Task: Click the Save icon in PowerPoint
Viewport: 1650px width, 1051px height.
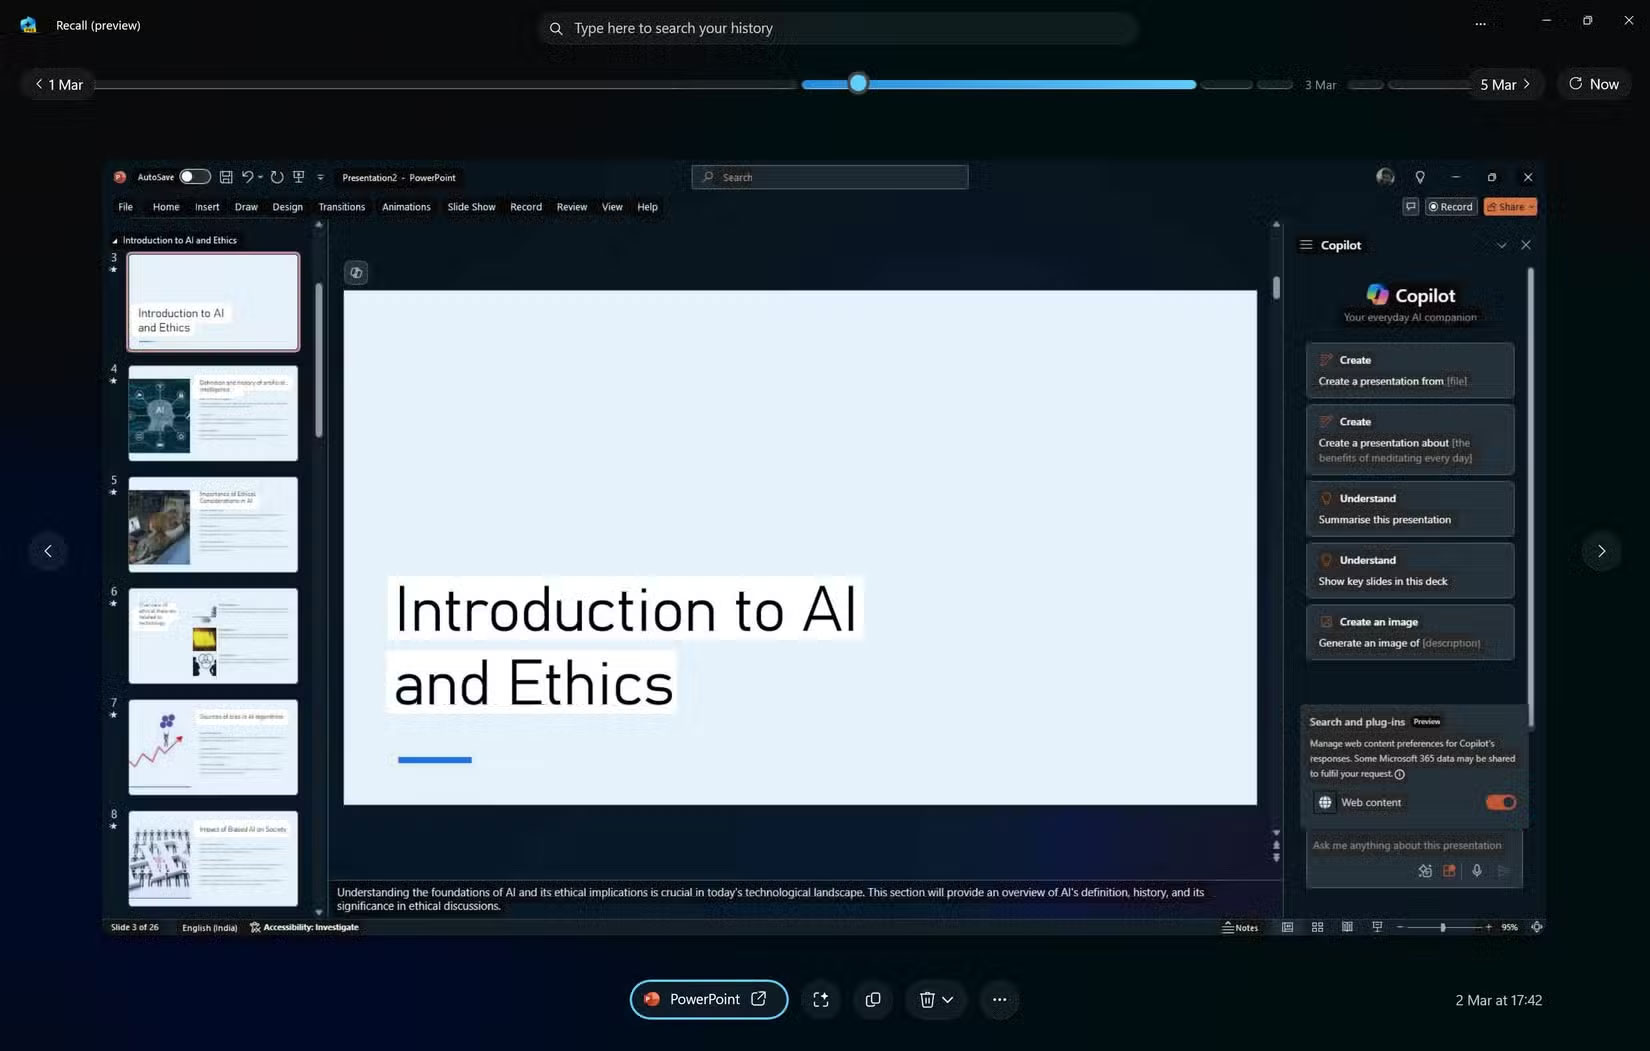Action: 226,177
